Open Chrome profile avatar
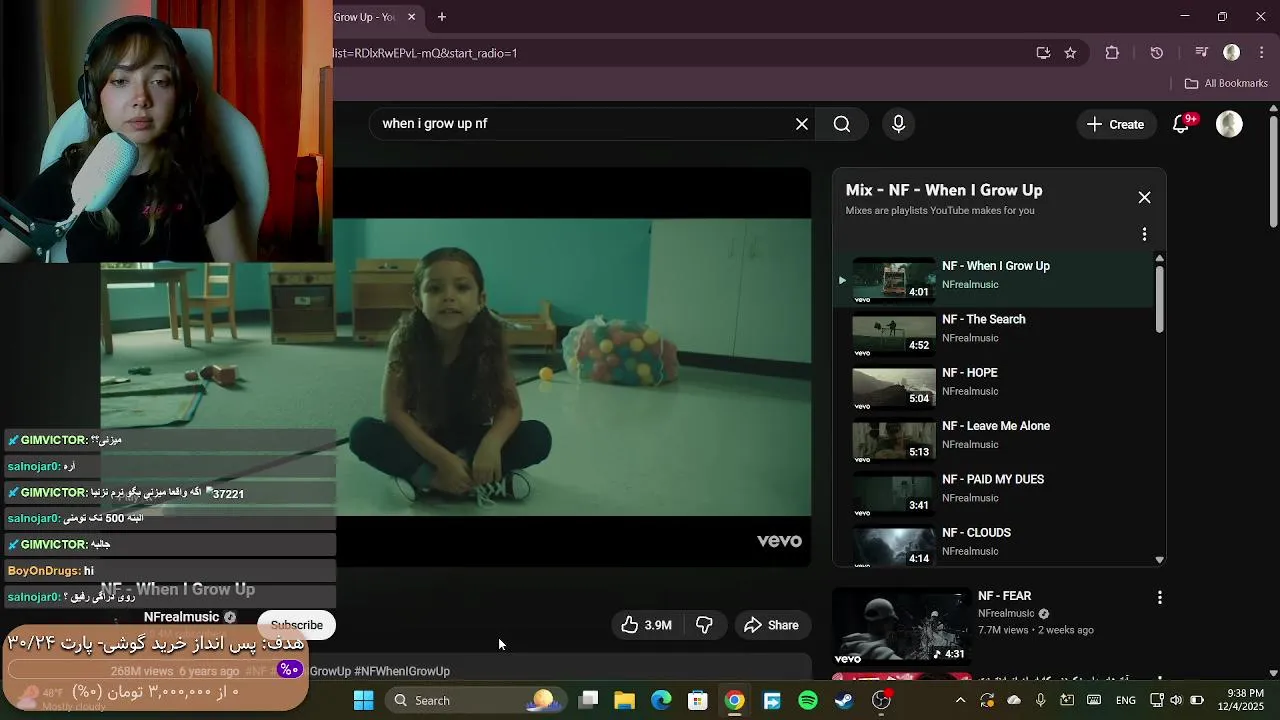1280x720 pixels. click(1232, 53)
